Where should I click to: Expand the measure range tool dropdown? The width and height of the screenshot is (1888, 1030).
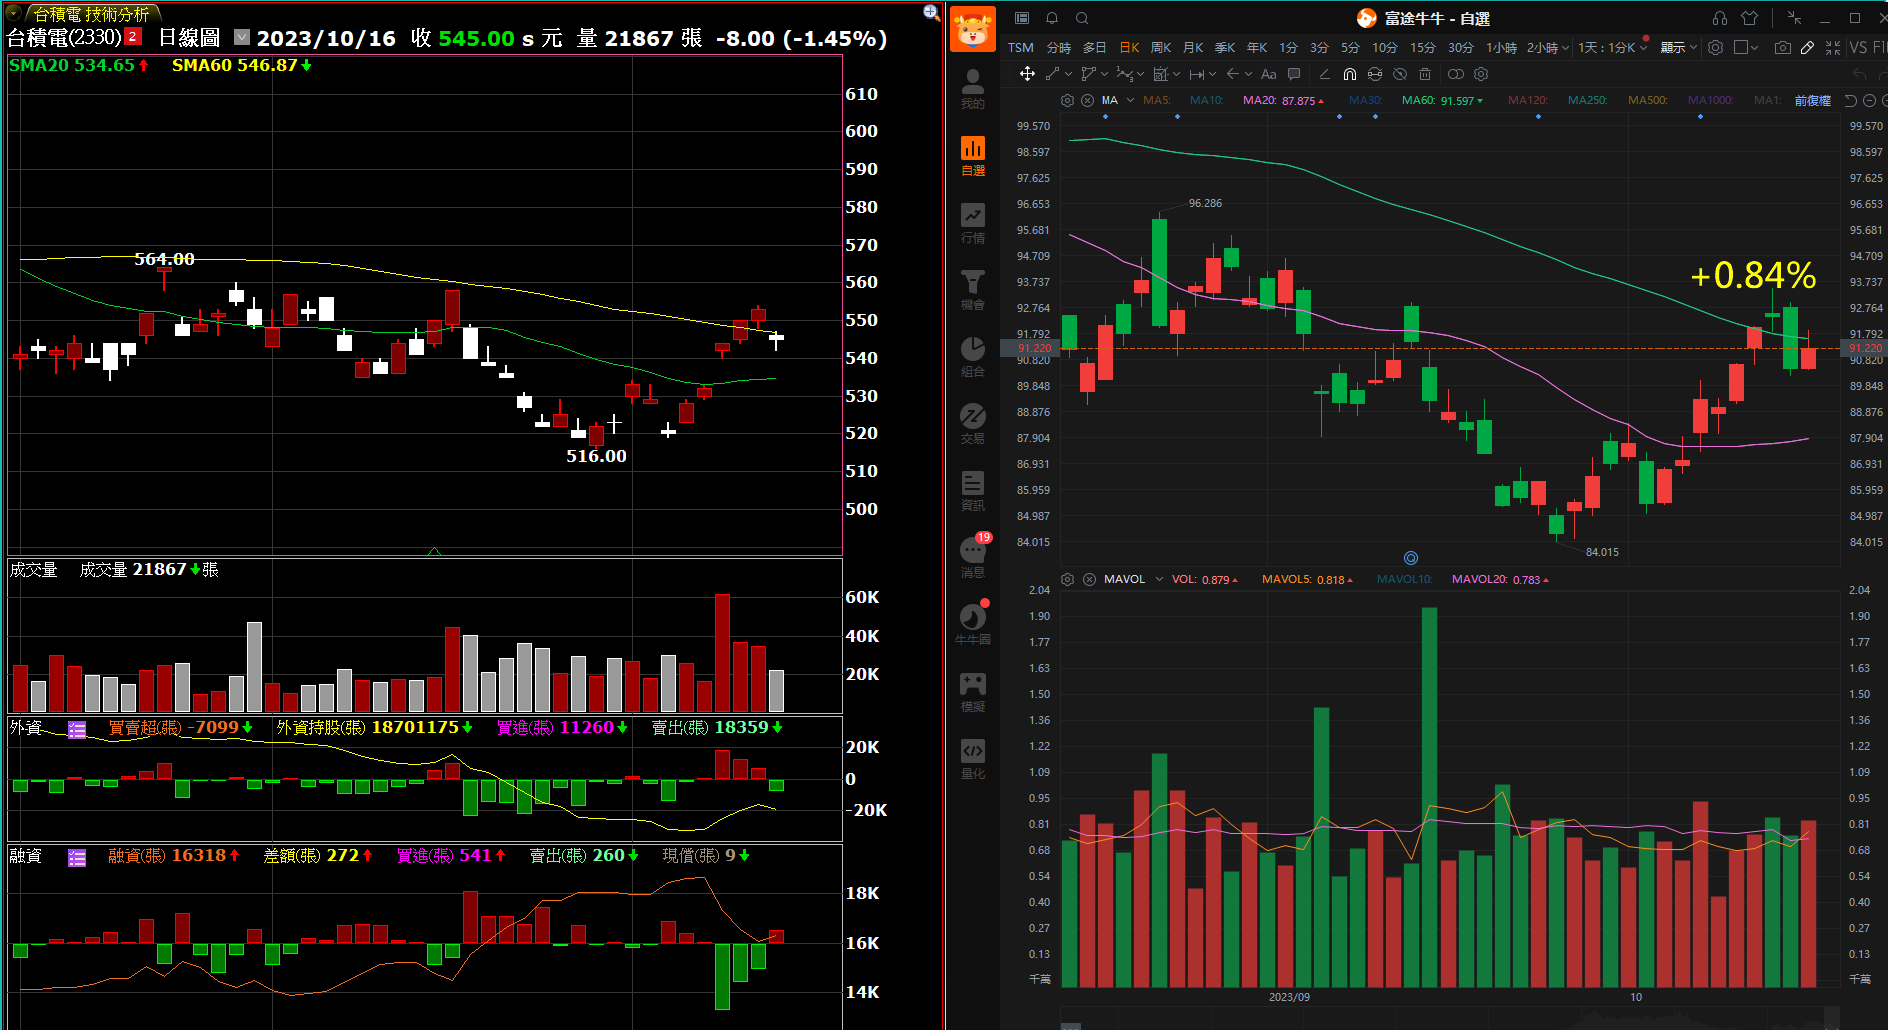[x=1212, y=74]
